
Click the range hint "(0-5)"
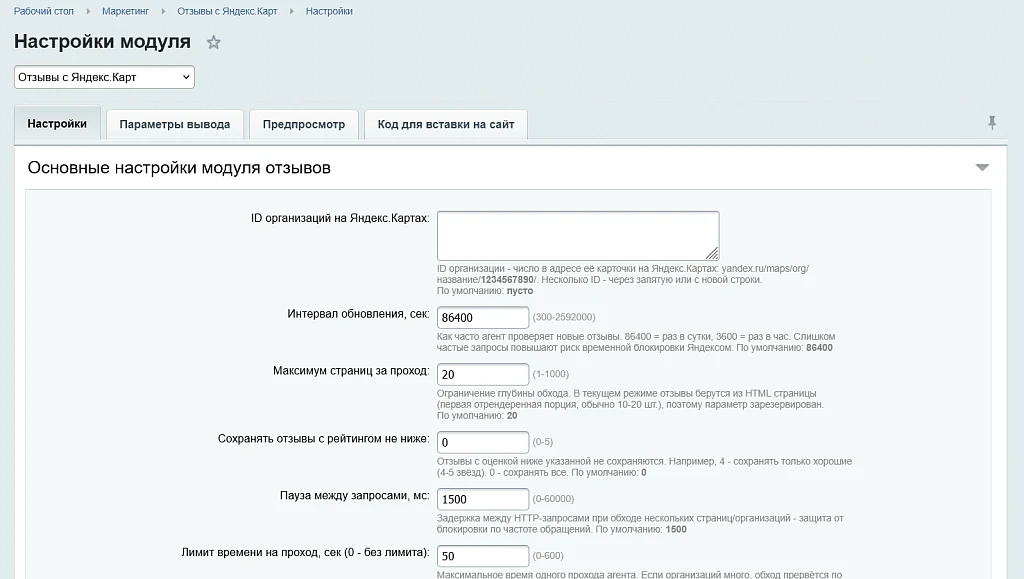(x=543, y=442)
